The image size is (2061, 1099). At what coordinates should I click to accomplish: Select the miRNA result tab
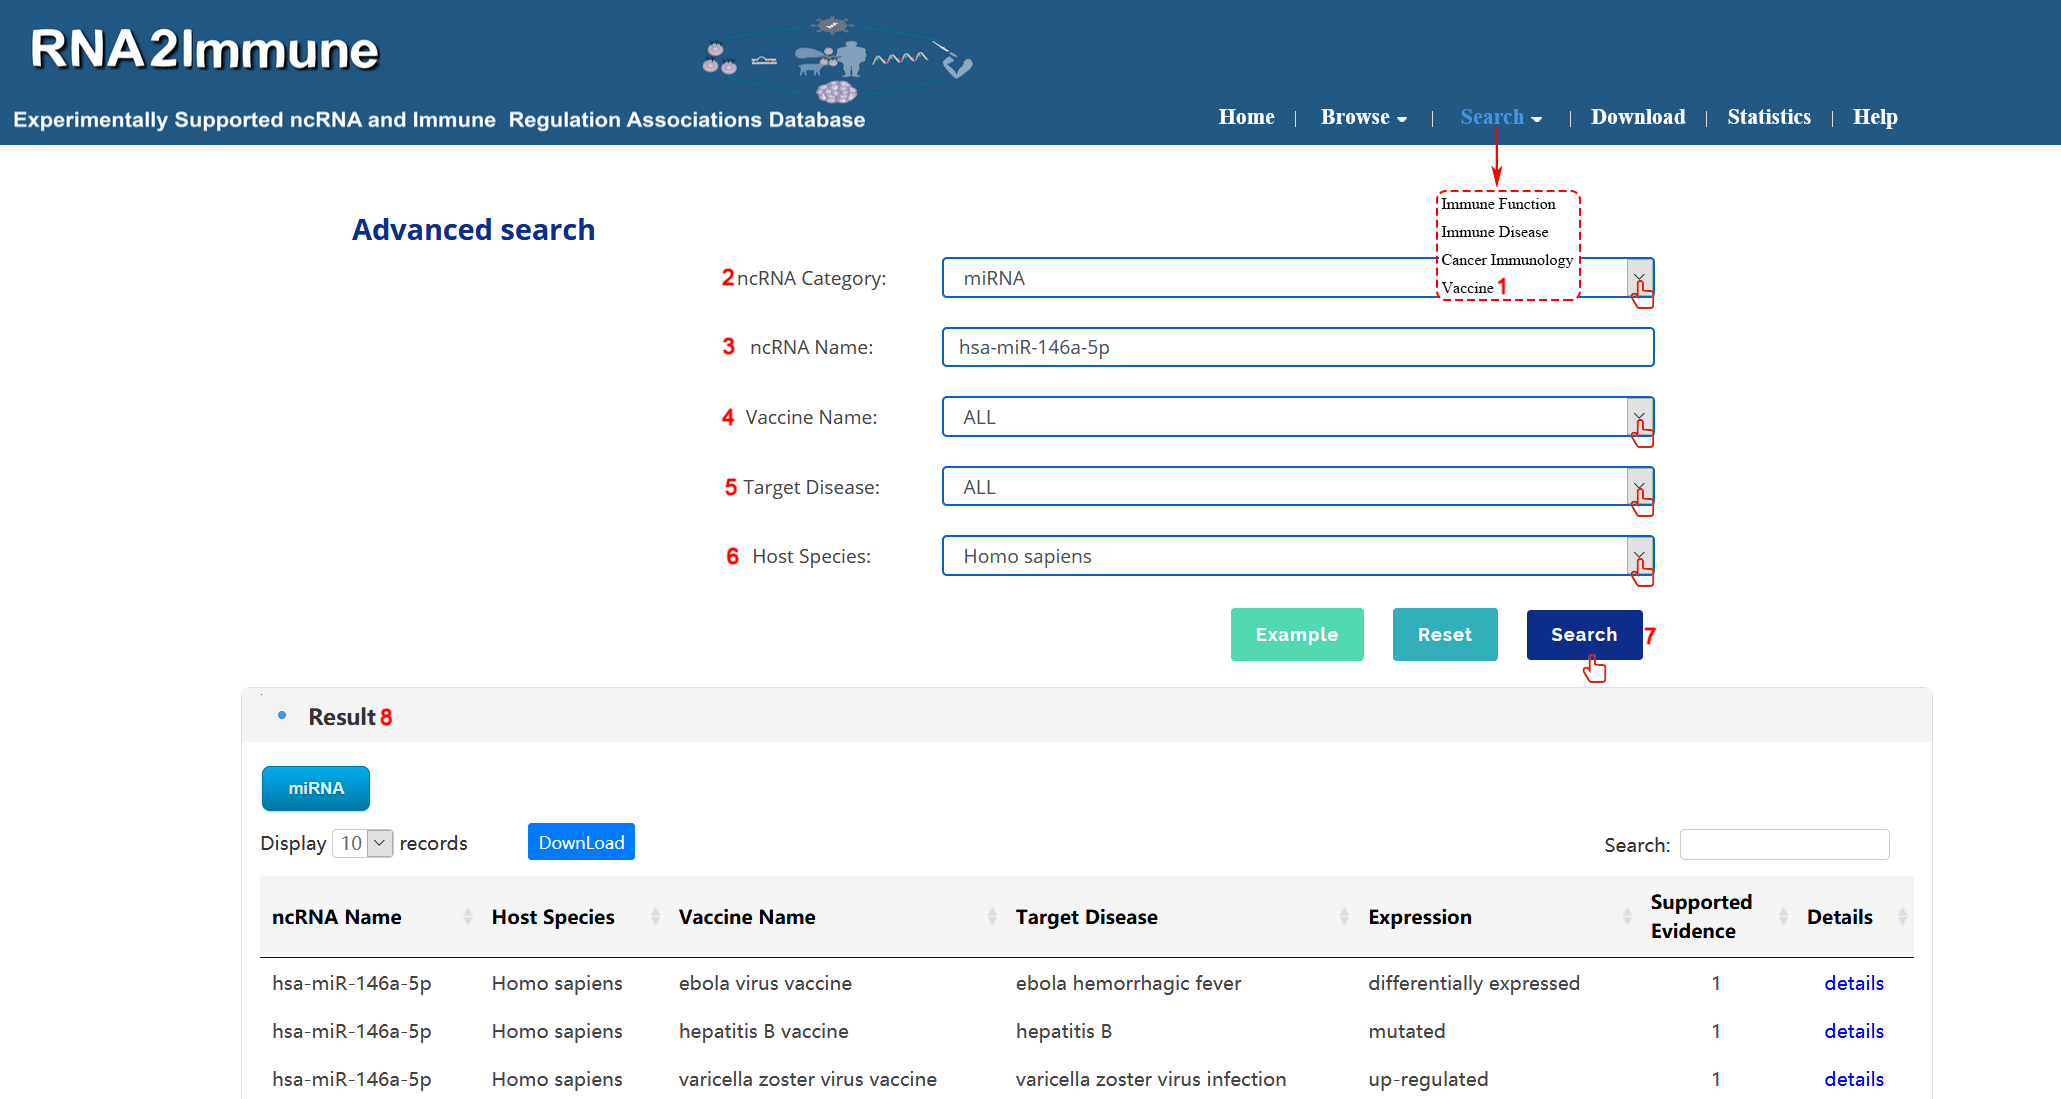pyautogui.click(x=315, y=788)
